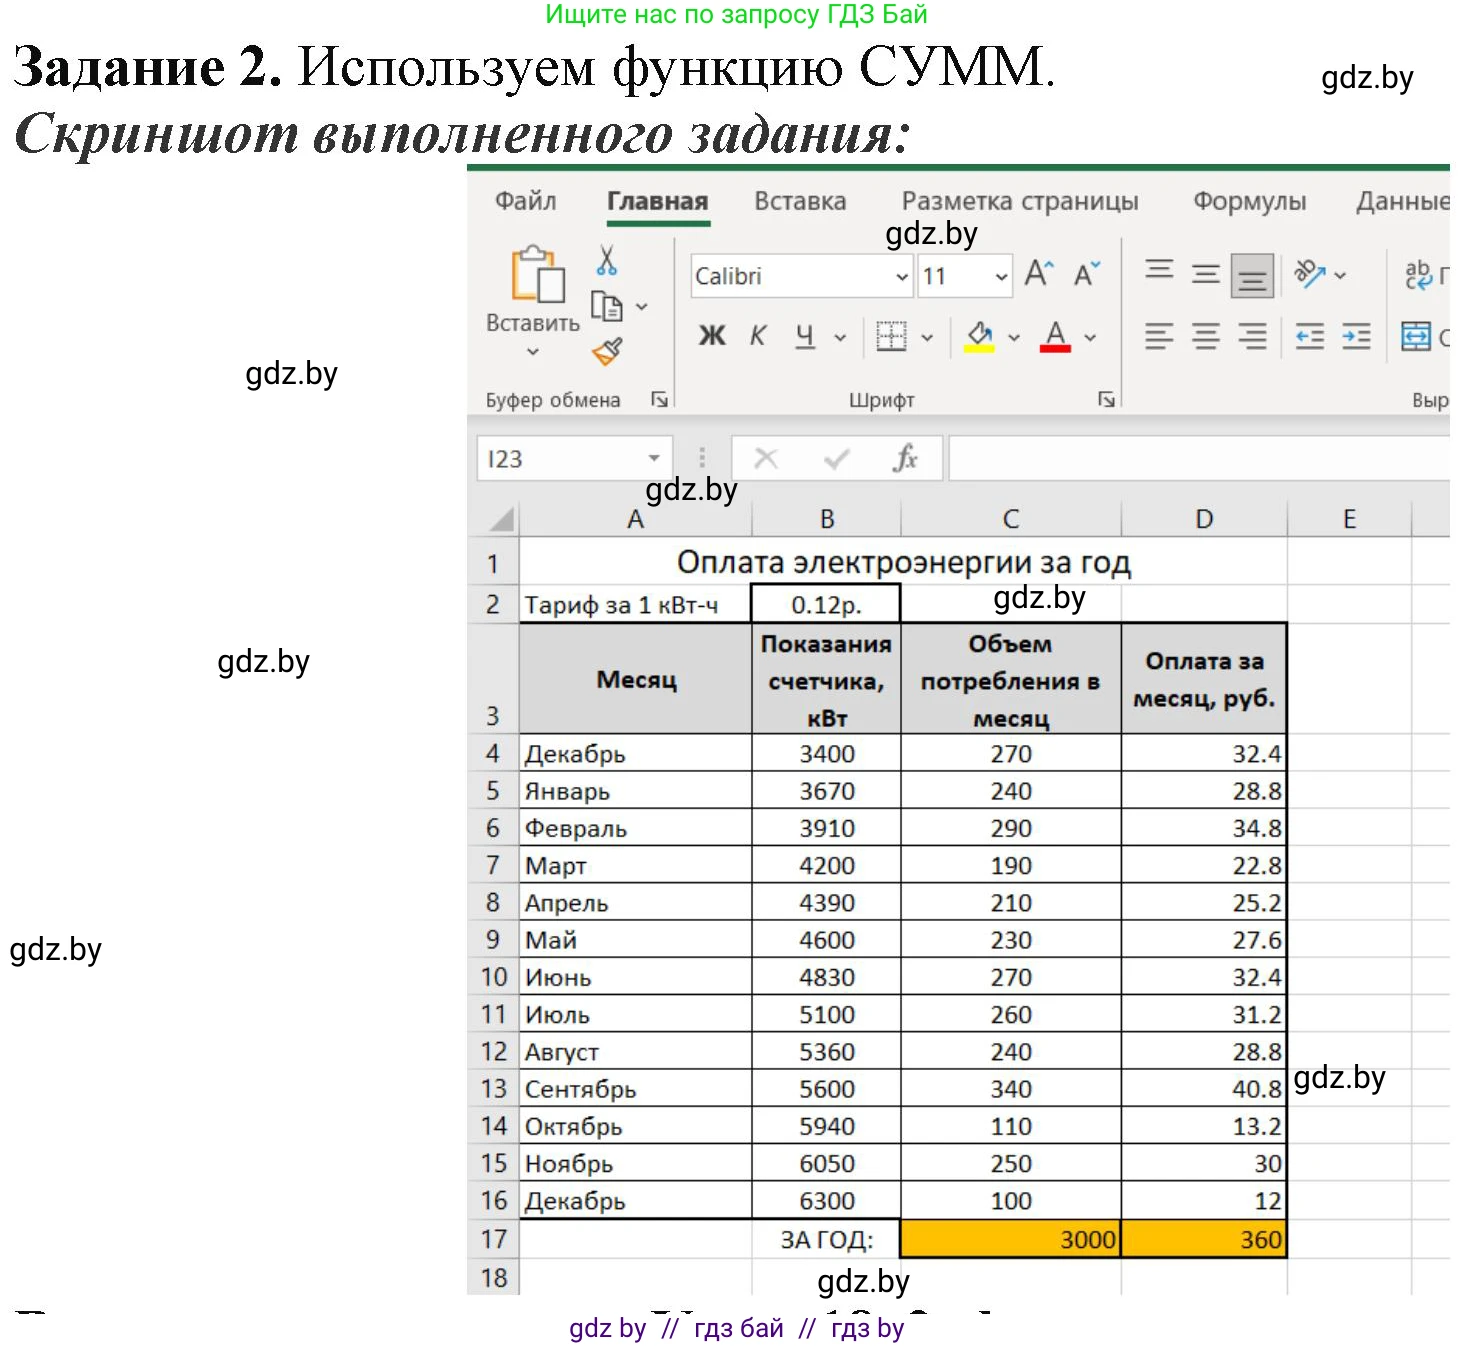The height and width of the screenshot is (1346, 1476).
Task: Open the font size 11 dropdown
Action: pos(1002,276)
